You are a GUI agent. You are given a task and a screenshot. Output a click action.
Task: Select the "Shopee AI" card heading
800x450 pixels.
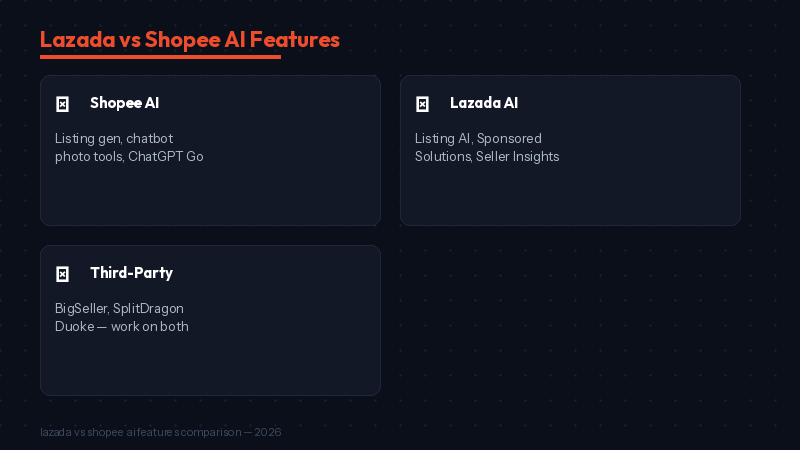124,103
